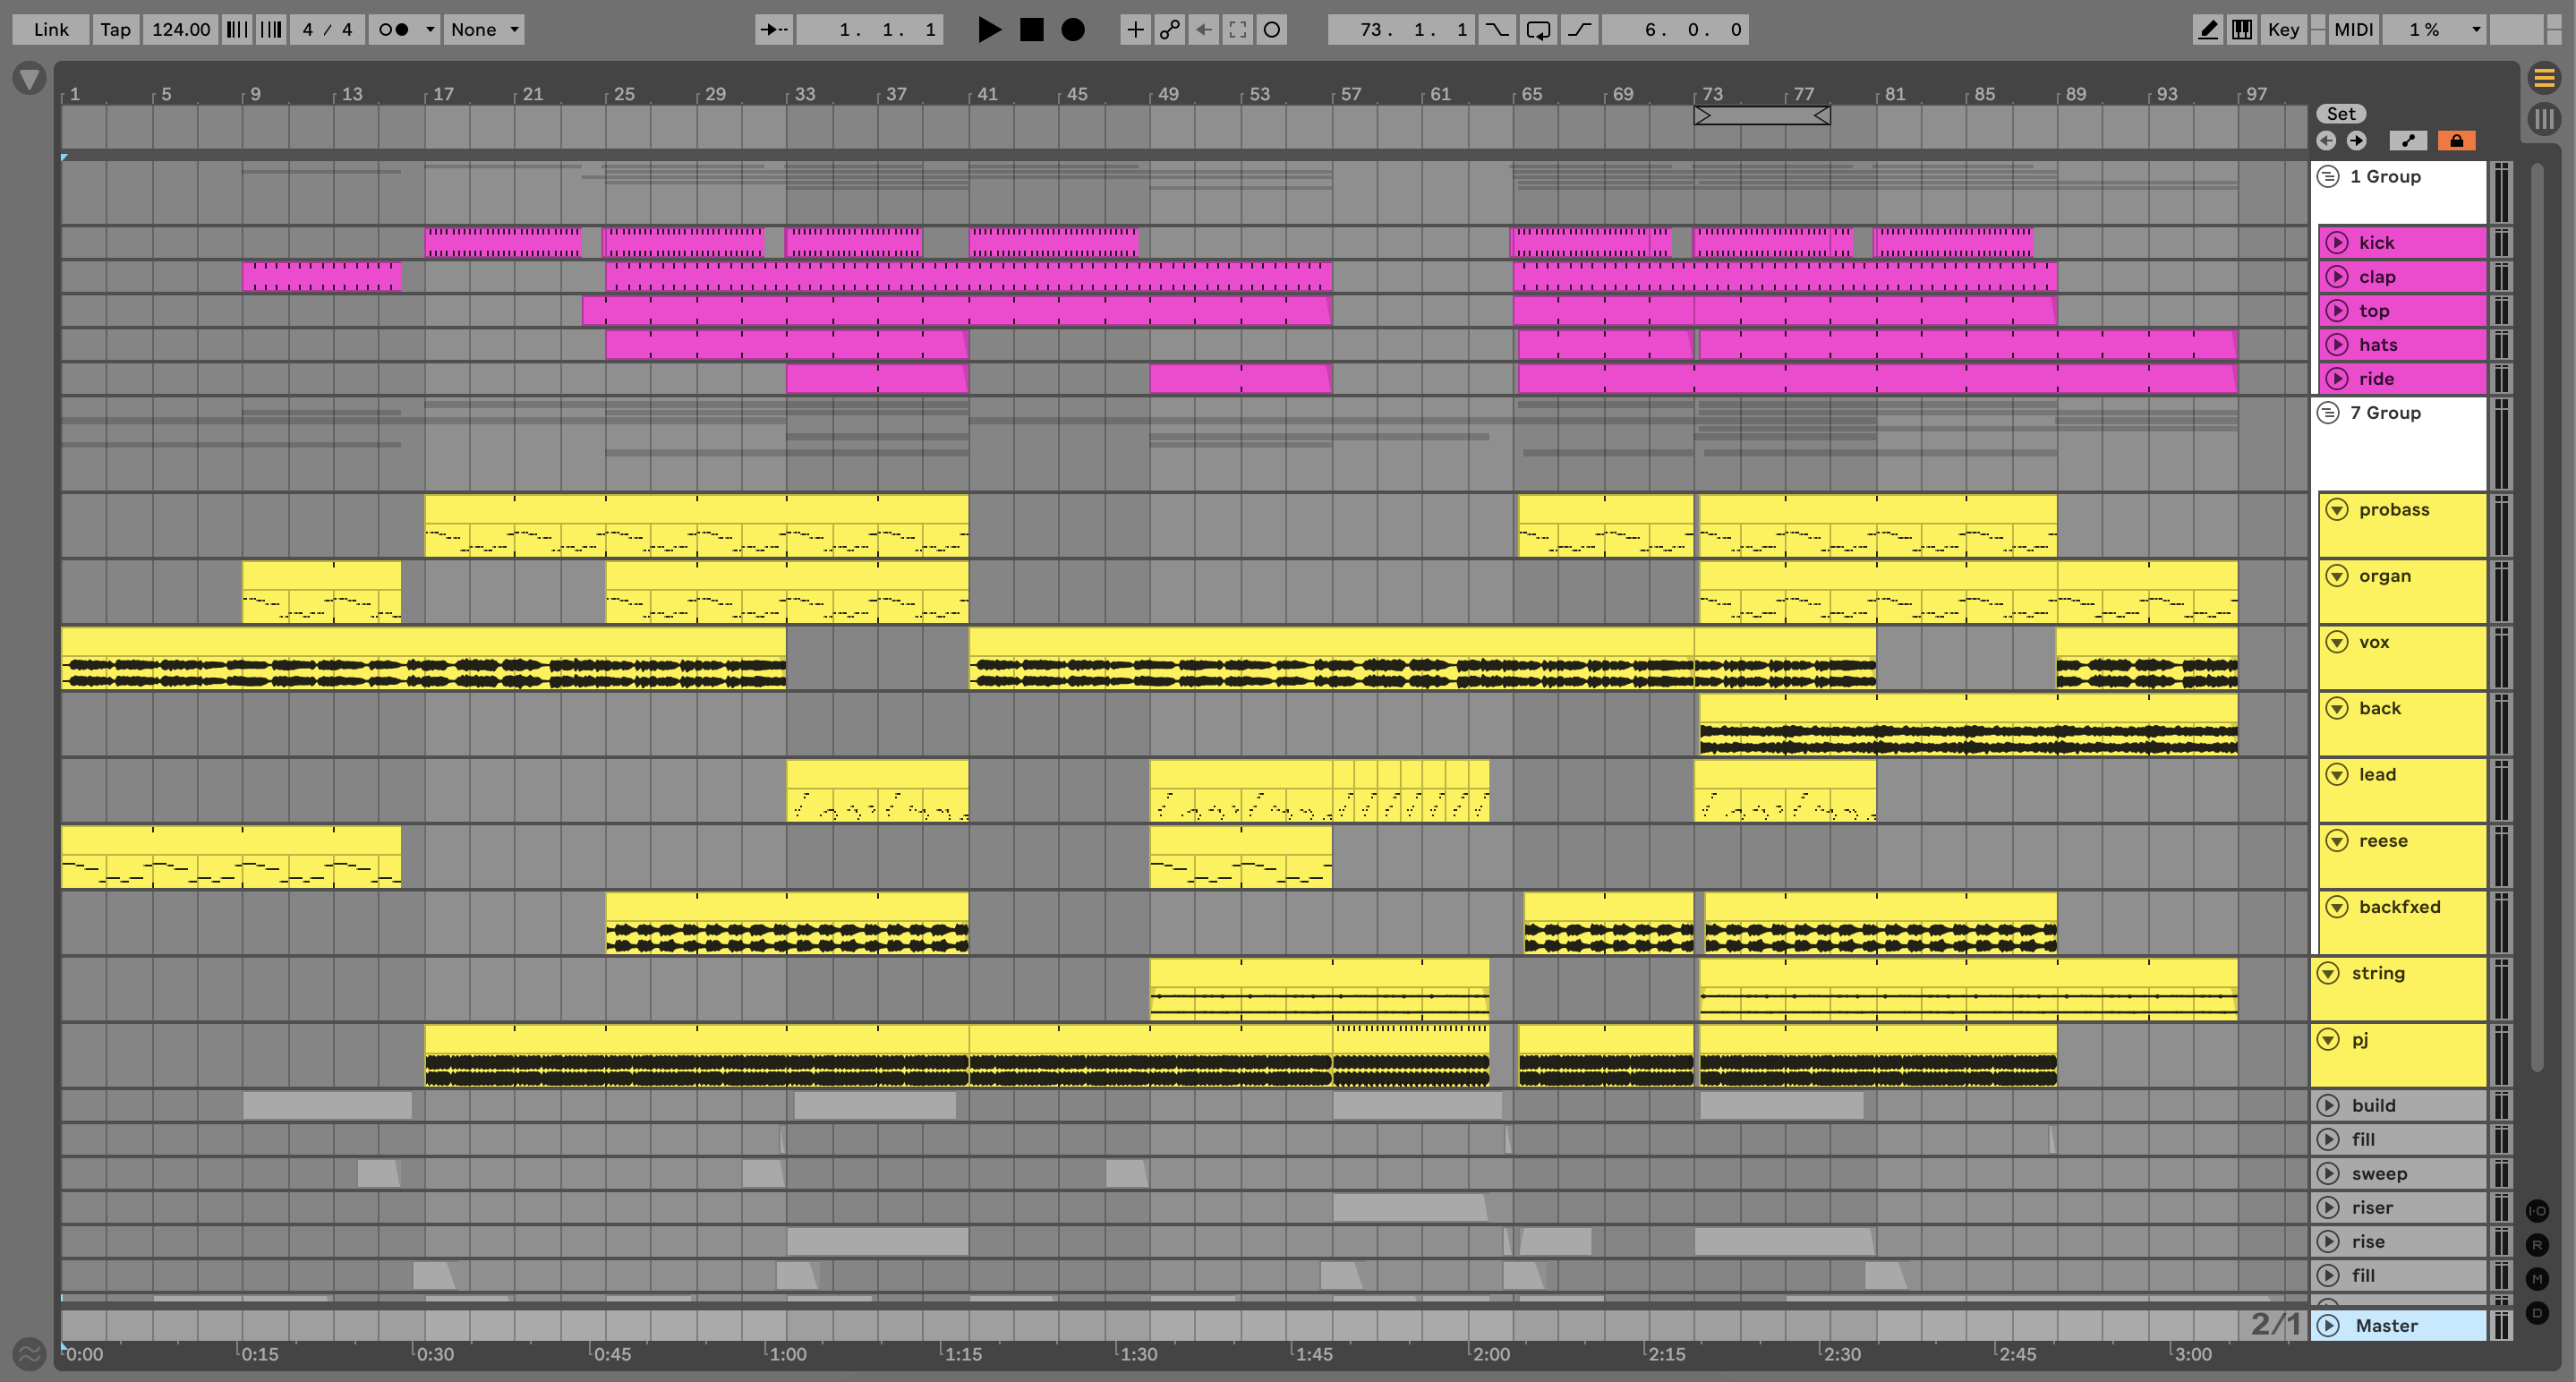Toggle the Loop switch icon
This screenshot has height=1382, width=2576.
coord(1538,30)
